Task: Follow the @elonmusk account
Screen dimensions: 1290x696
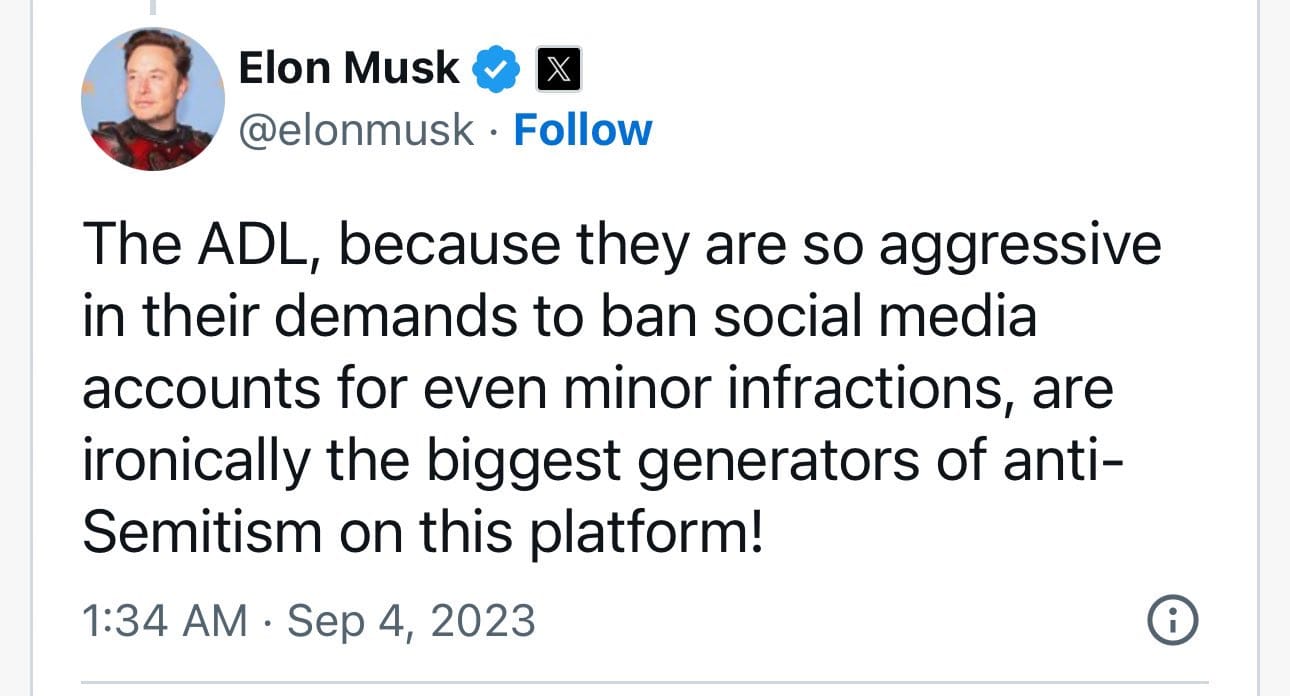Action: [582, 131]
